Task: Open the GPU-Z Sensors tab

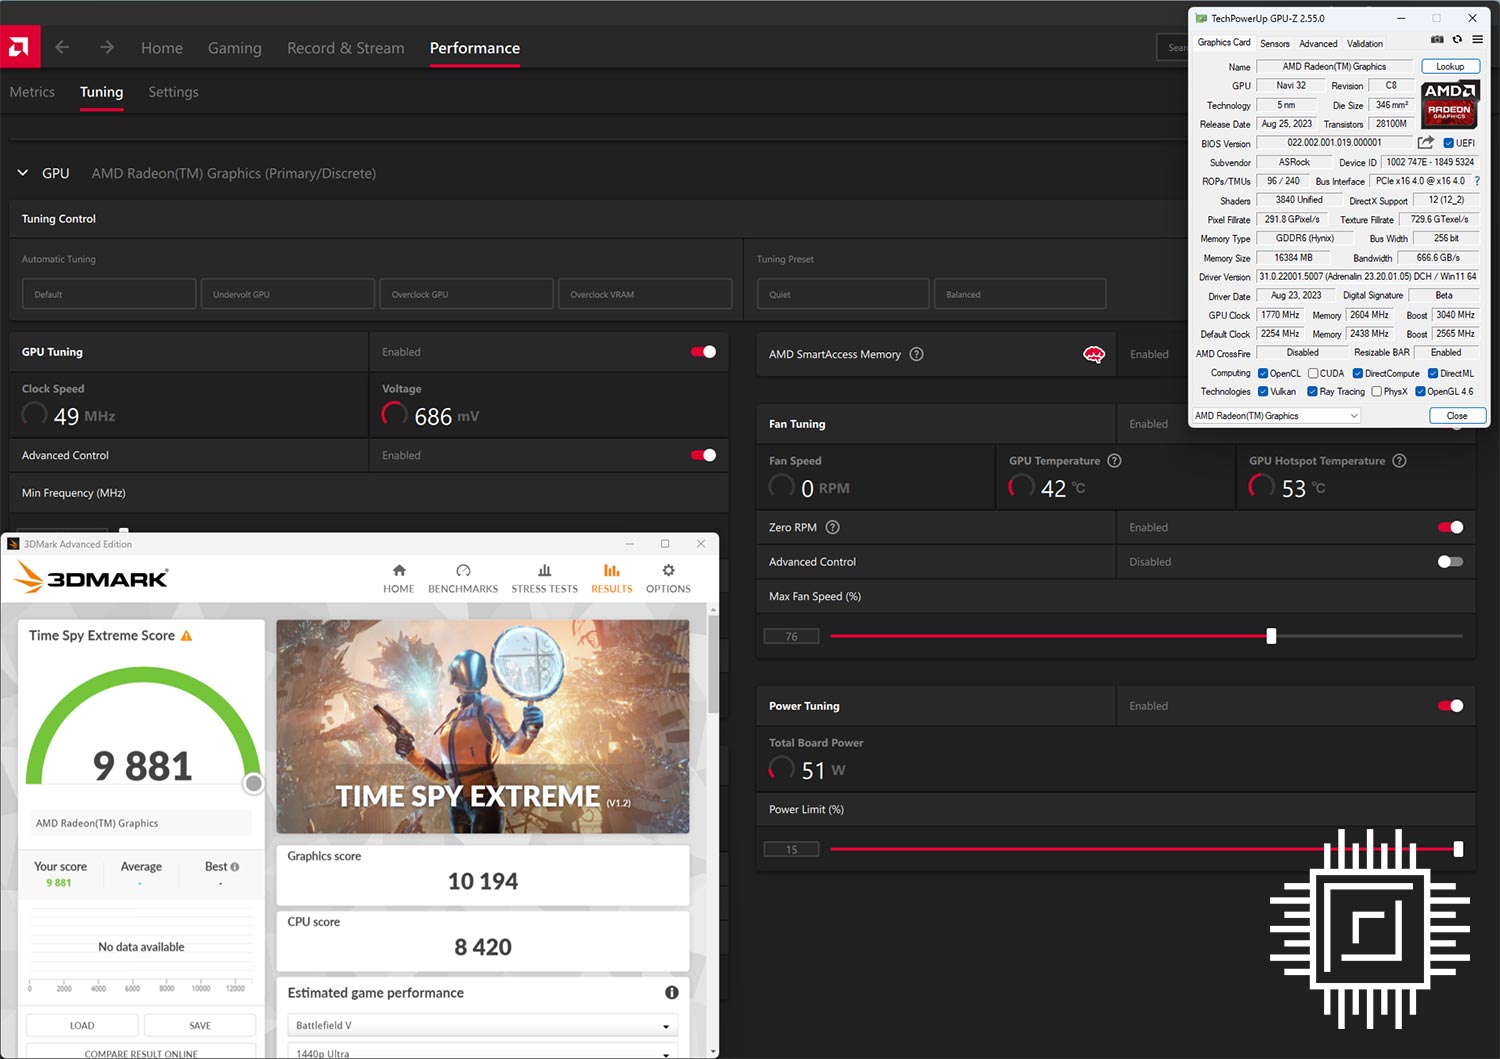Action: [x=1274, y=43]
